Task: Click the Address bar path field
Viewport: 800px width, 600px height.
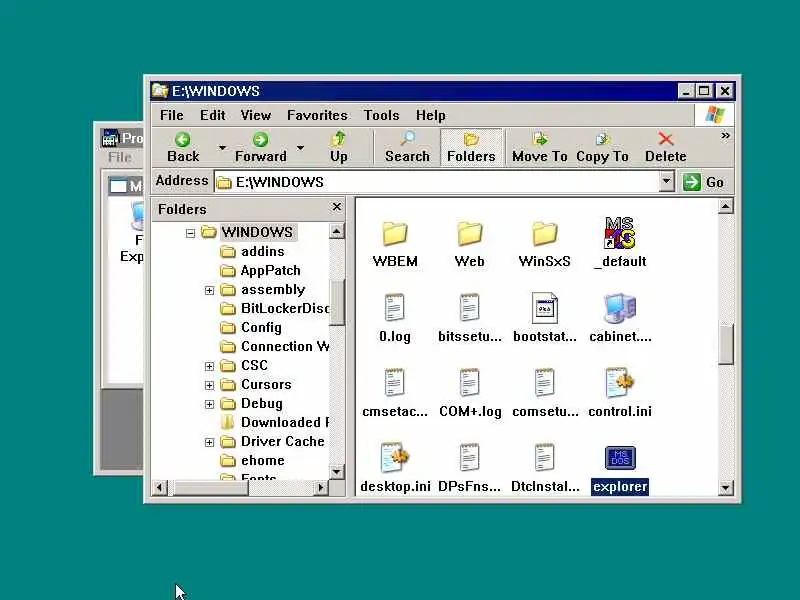Action: [437, 182]
